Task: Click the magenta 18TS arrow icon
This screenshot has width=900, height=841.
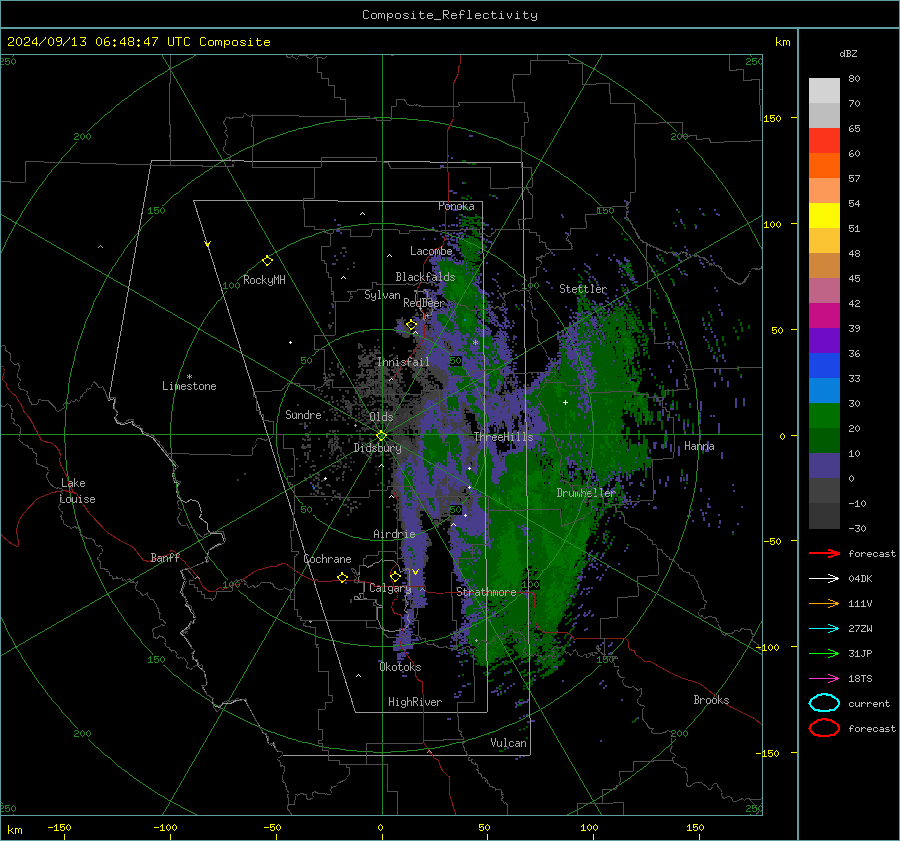Action: coord(824,679)
